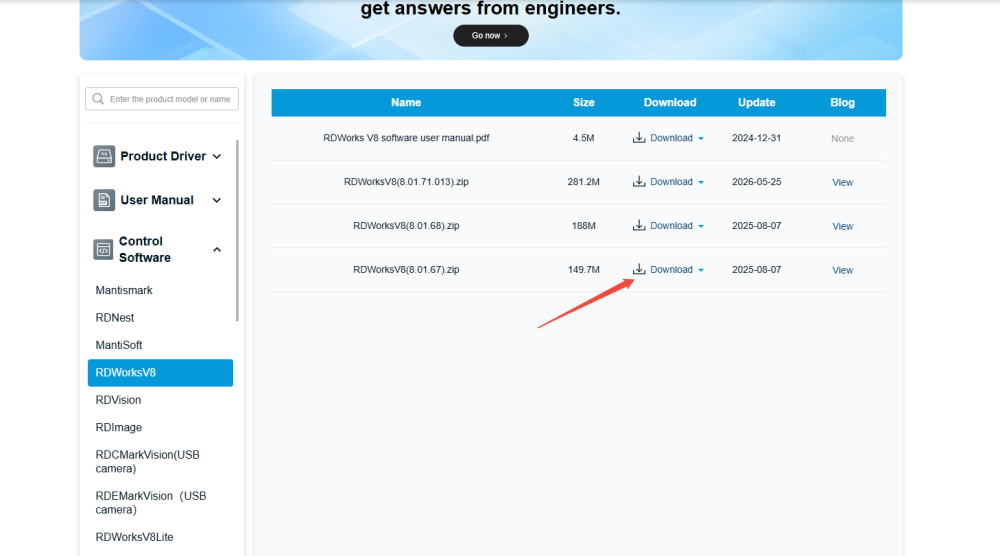1000x556 pixels.
Task: Click the Control Software heading
Action: tap(145, 249)
